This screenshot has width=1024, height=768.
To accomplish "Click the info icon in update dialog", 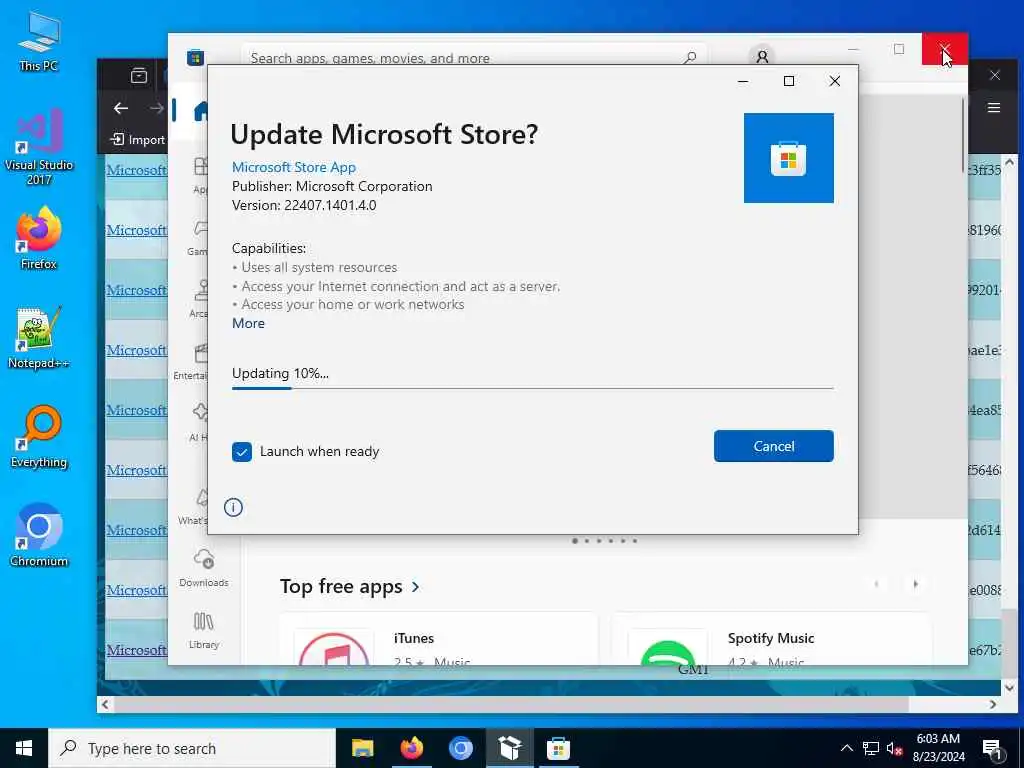I will point(233,507).
